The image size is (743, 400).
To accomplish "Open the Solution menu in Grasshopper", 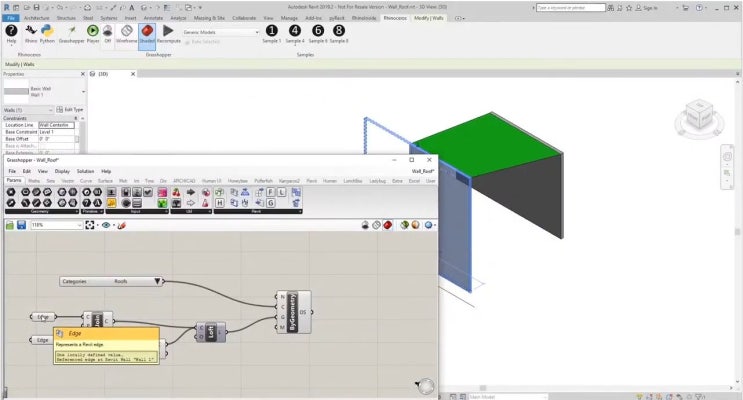I will [x=85, y=171].
